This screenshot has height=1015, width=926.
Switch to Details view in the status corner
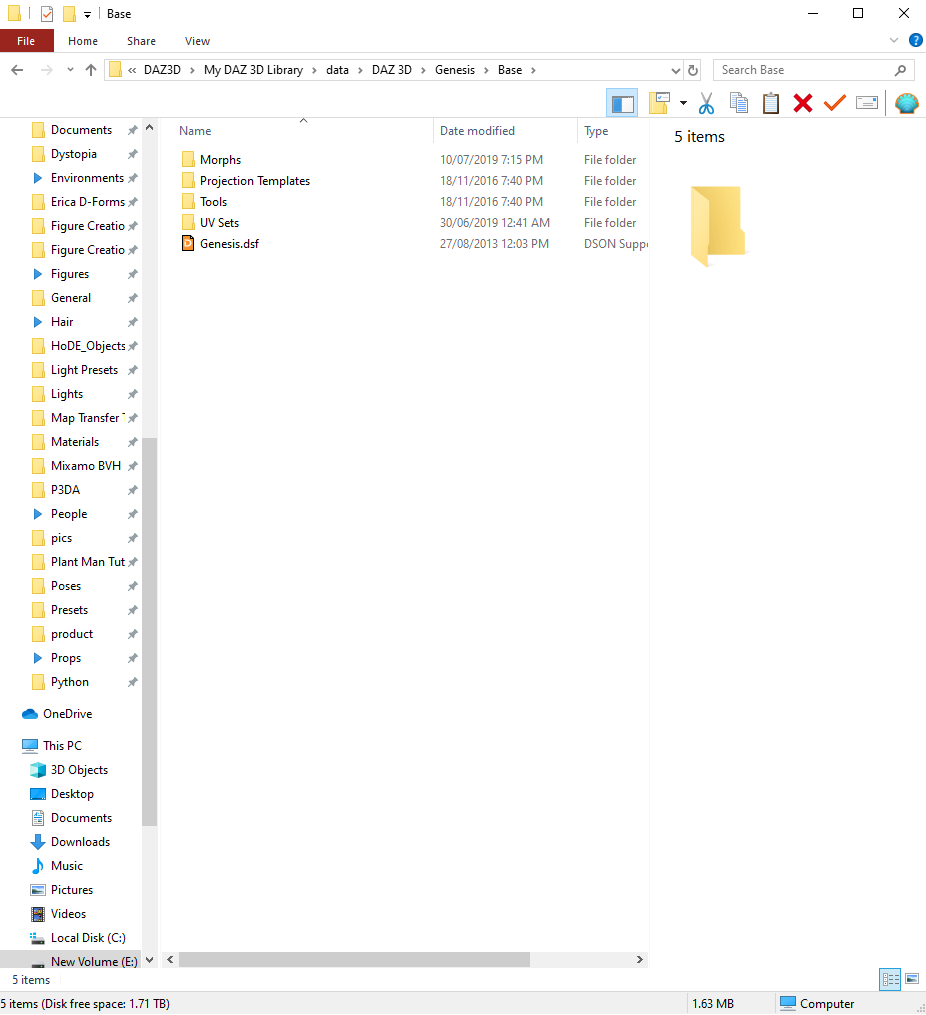click(890, 979)
